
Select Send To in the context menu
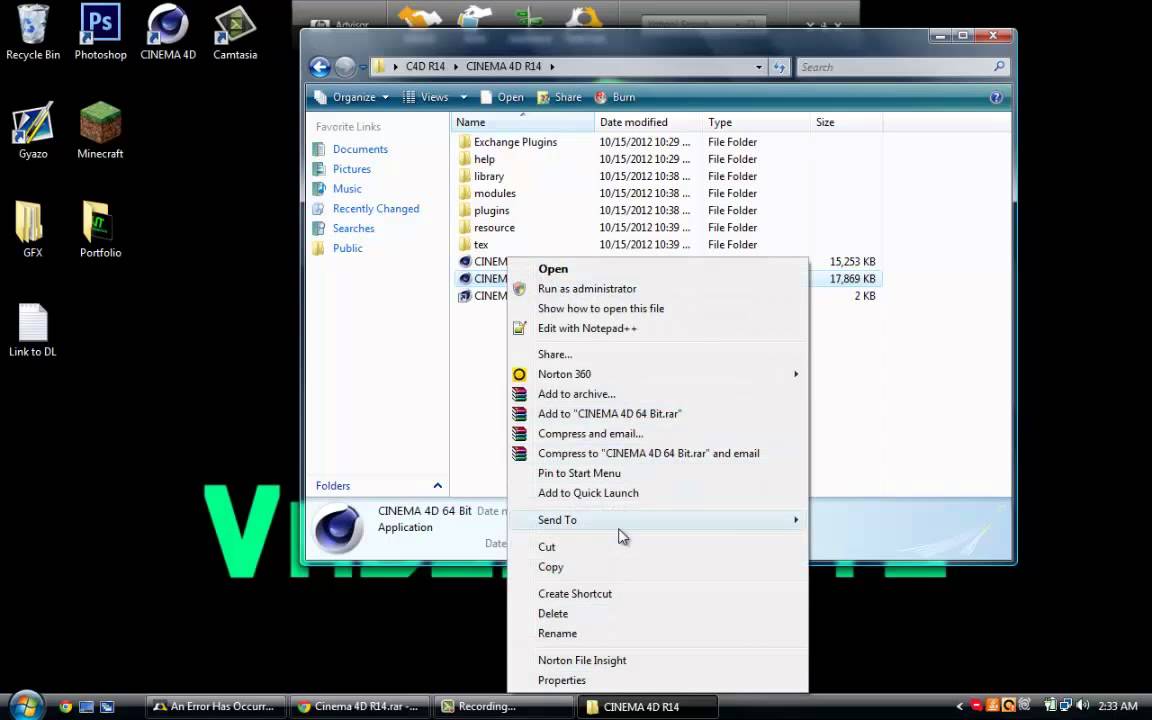pyautogui.click(x=658, y=520)
